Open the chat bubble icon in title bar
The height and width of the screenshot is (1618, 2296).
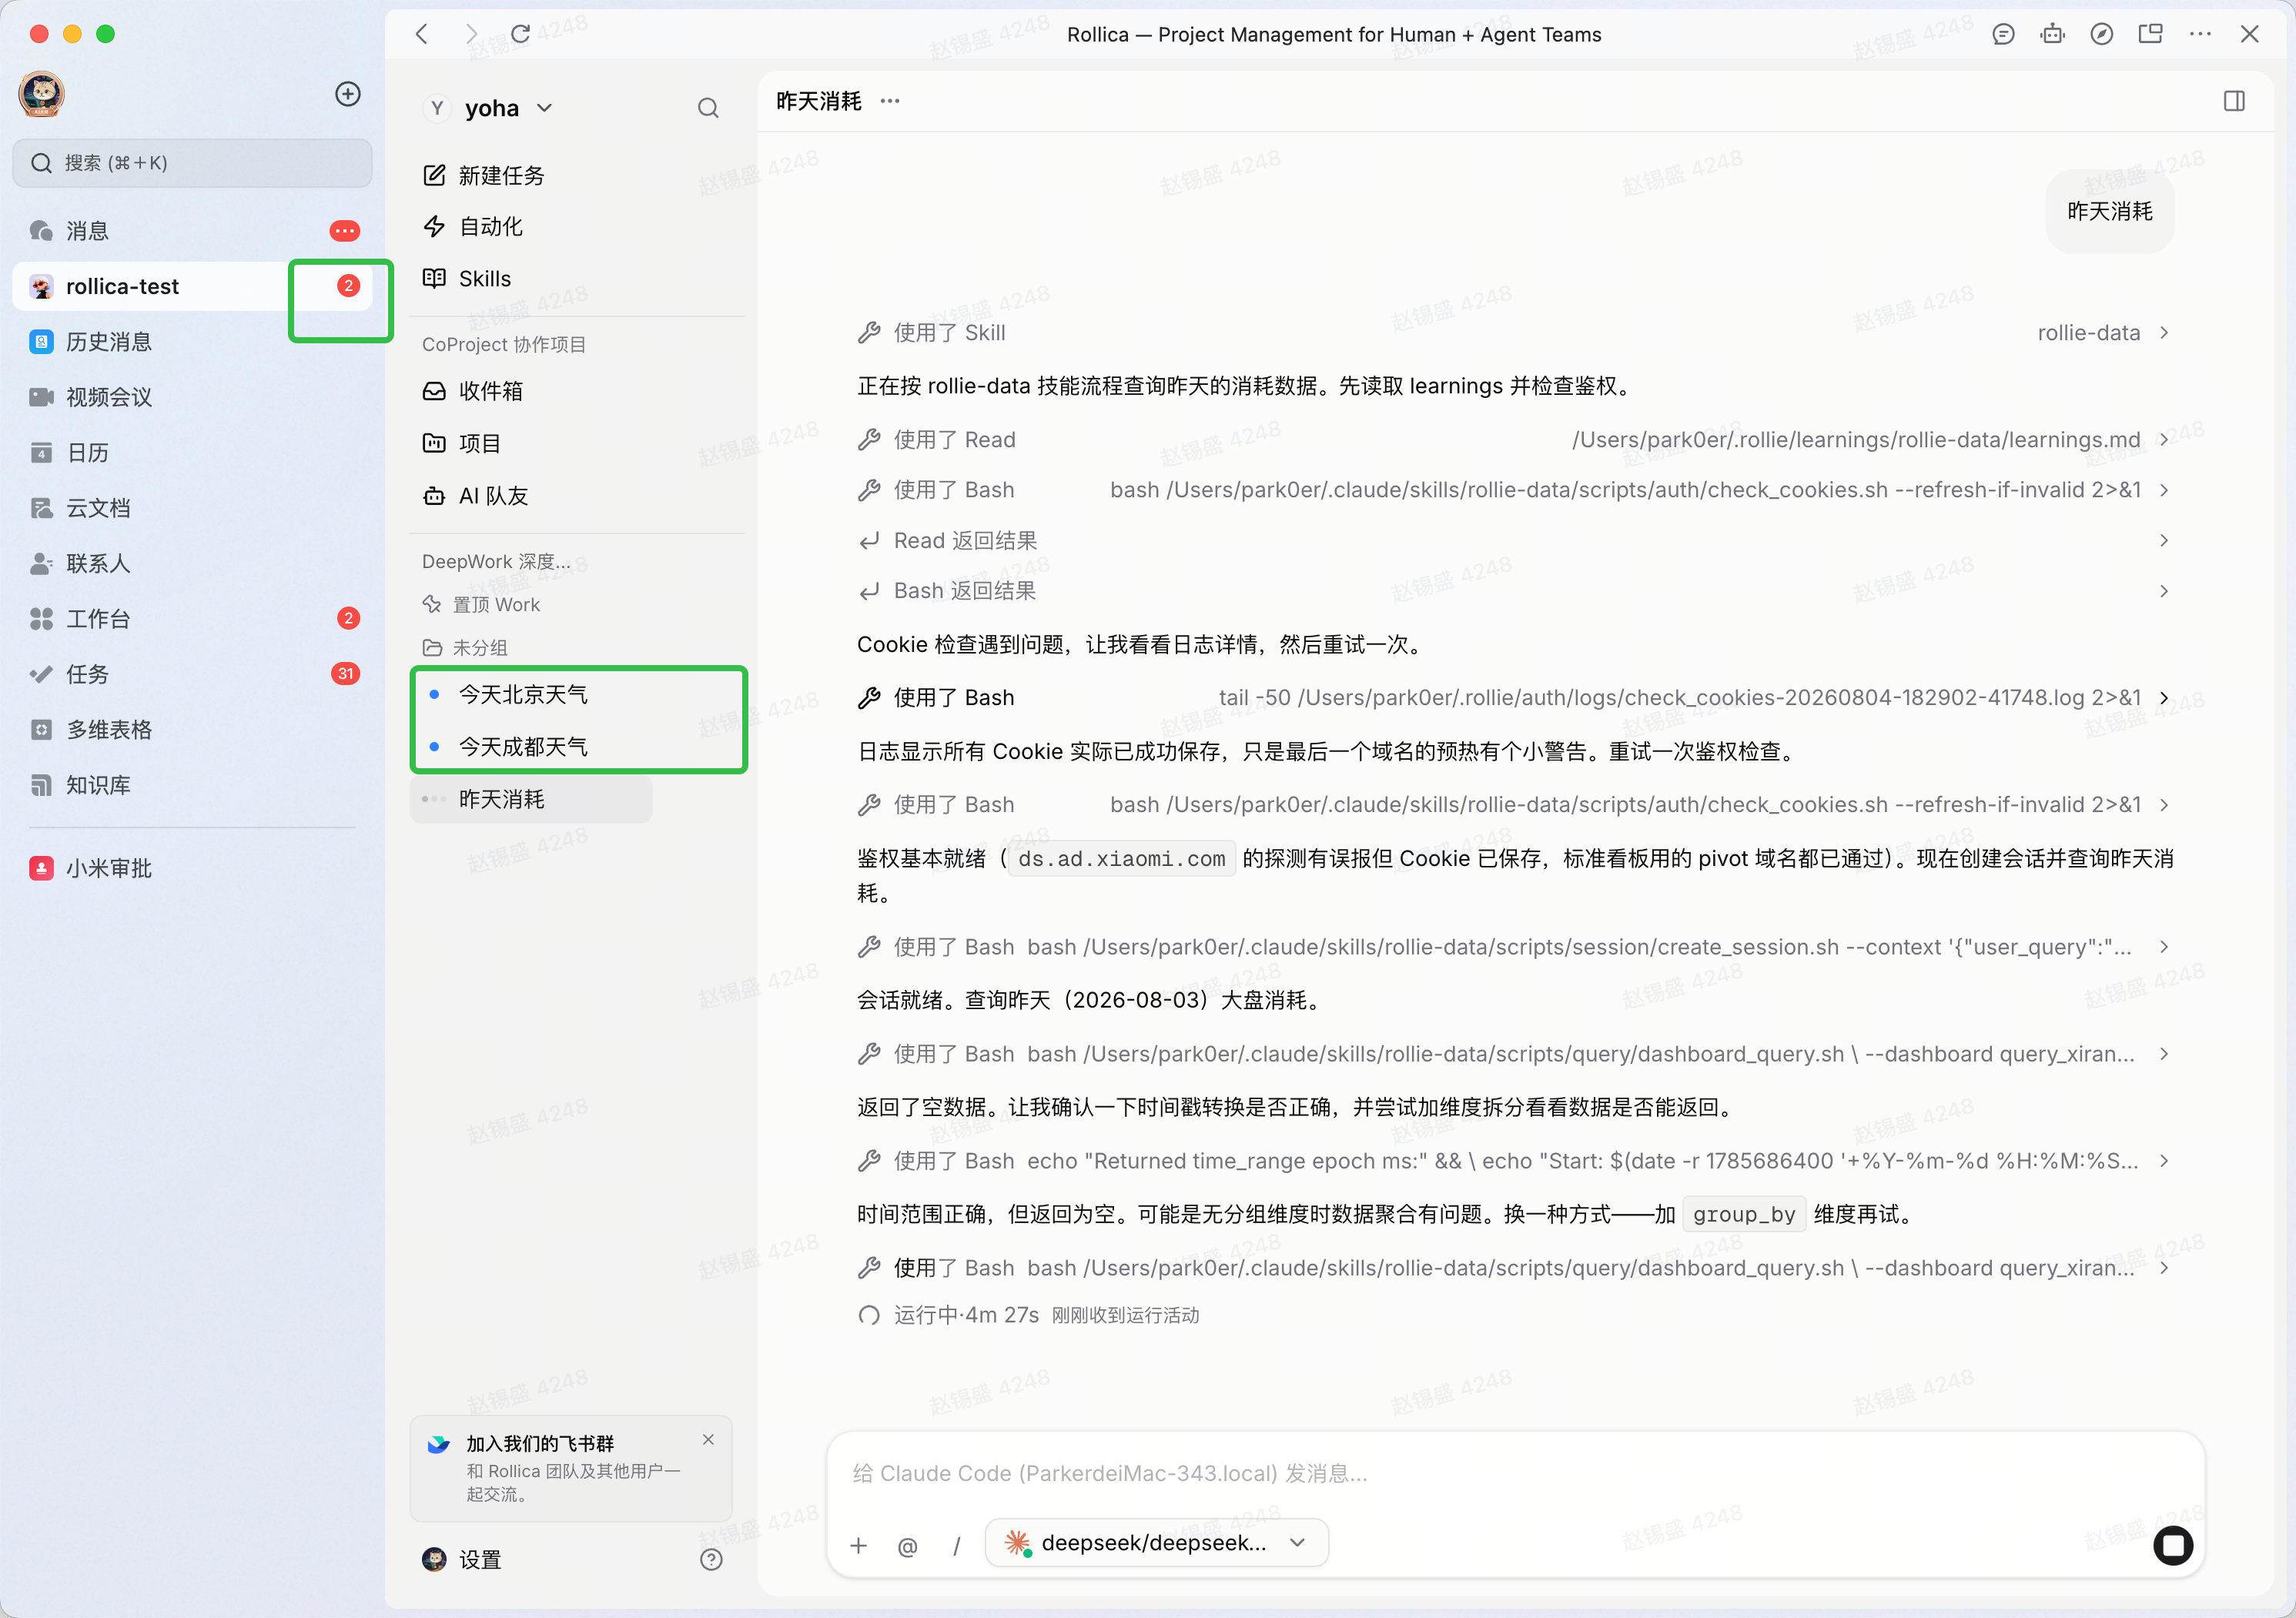coord(2003,34)
